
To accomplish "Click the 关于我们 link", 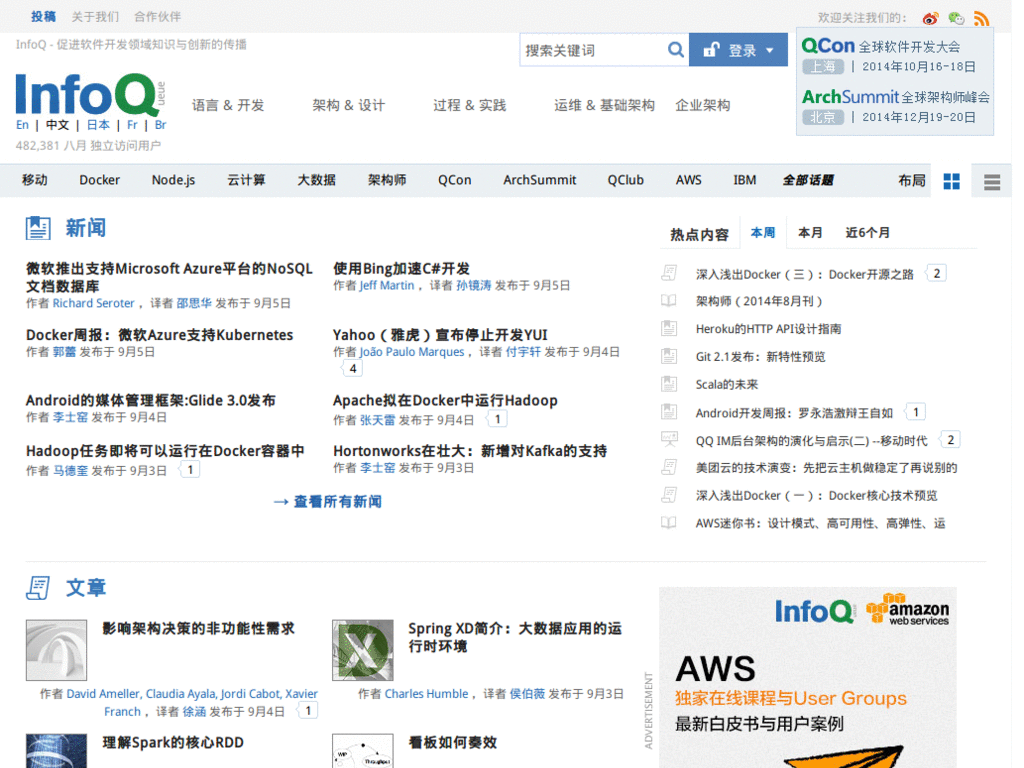I will coord(95,16).
